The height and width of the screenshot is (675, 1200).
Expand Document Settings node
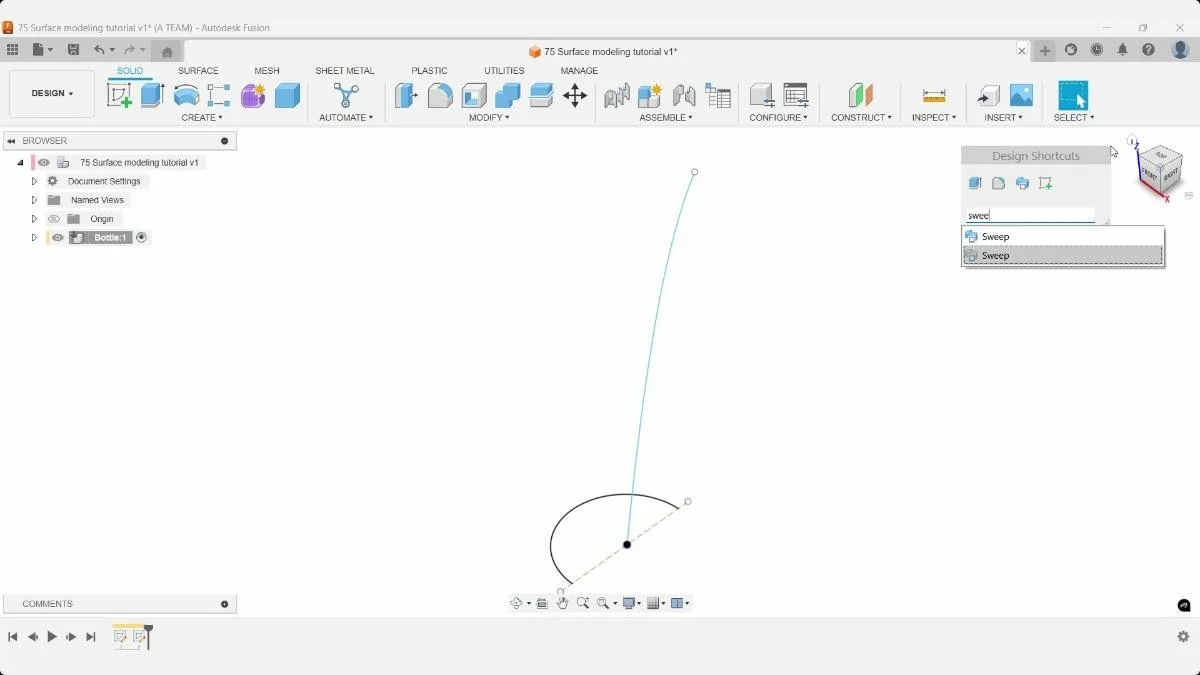coord(34,181)
